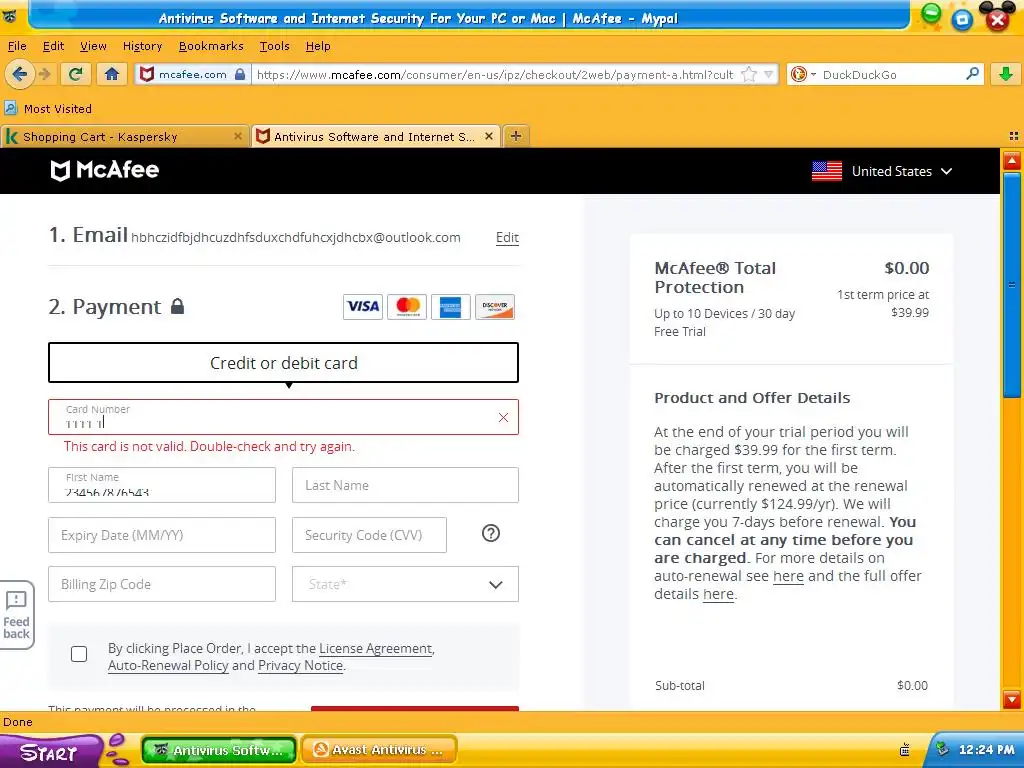Open the File menu
Screen dimensions: 1024x768
[x=17, y=46]
